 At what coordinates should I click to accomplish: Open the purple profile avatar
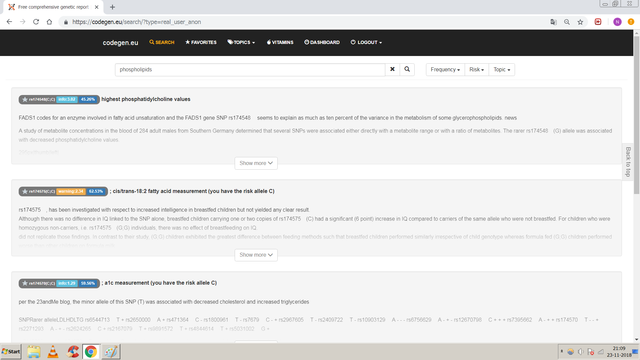point(617,22)
